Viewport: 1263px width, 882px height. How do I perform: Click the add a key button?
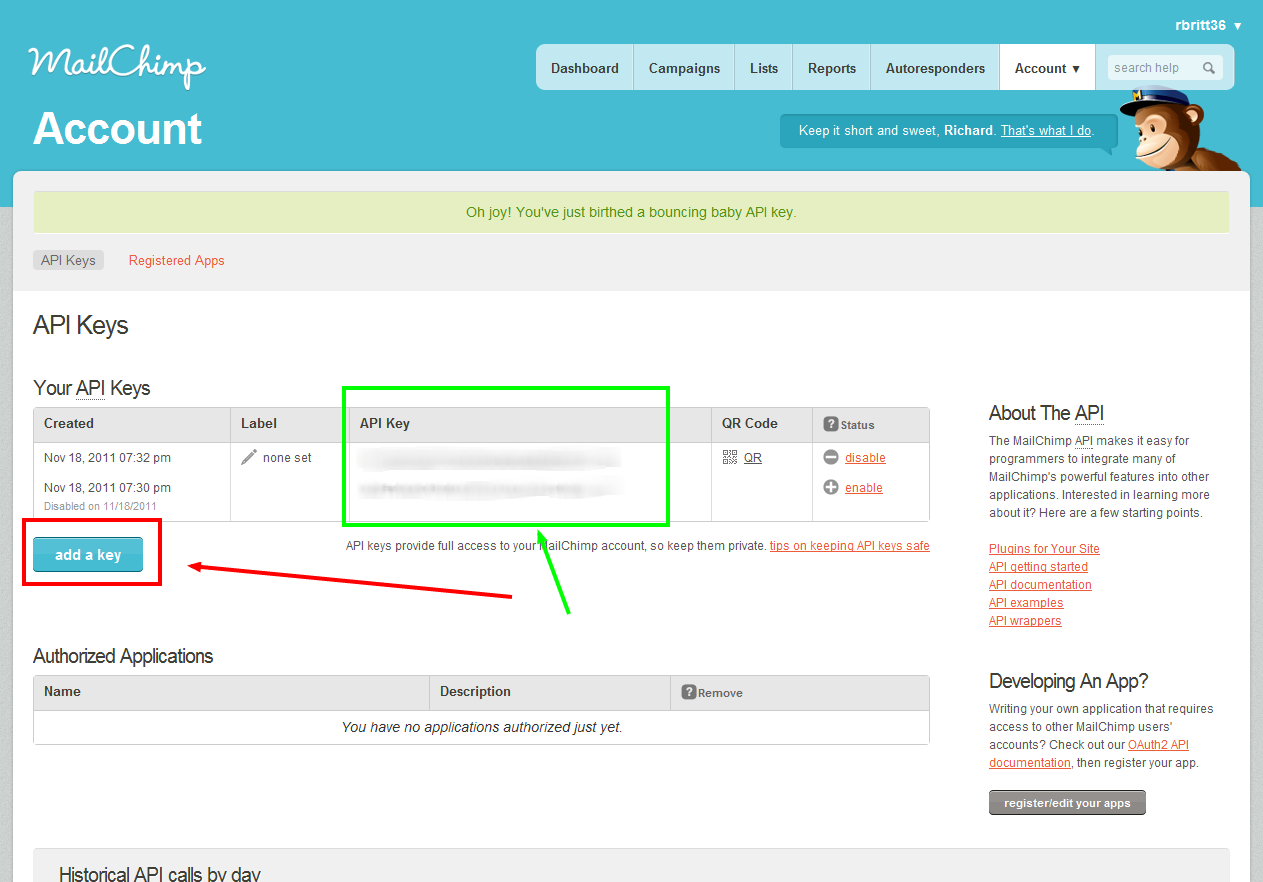pyautogui.click(x=88, y=554)
